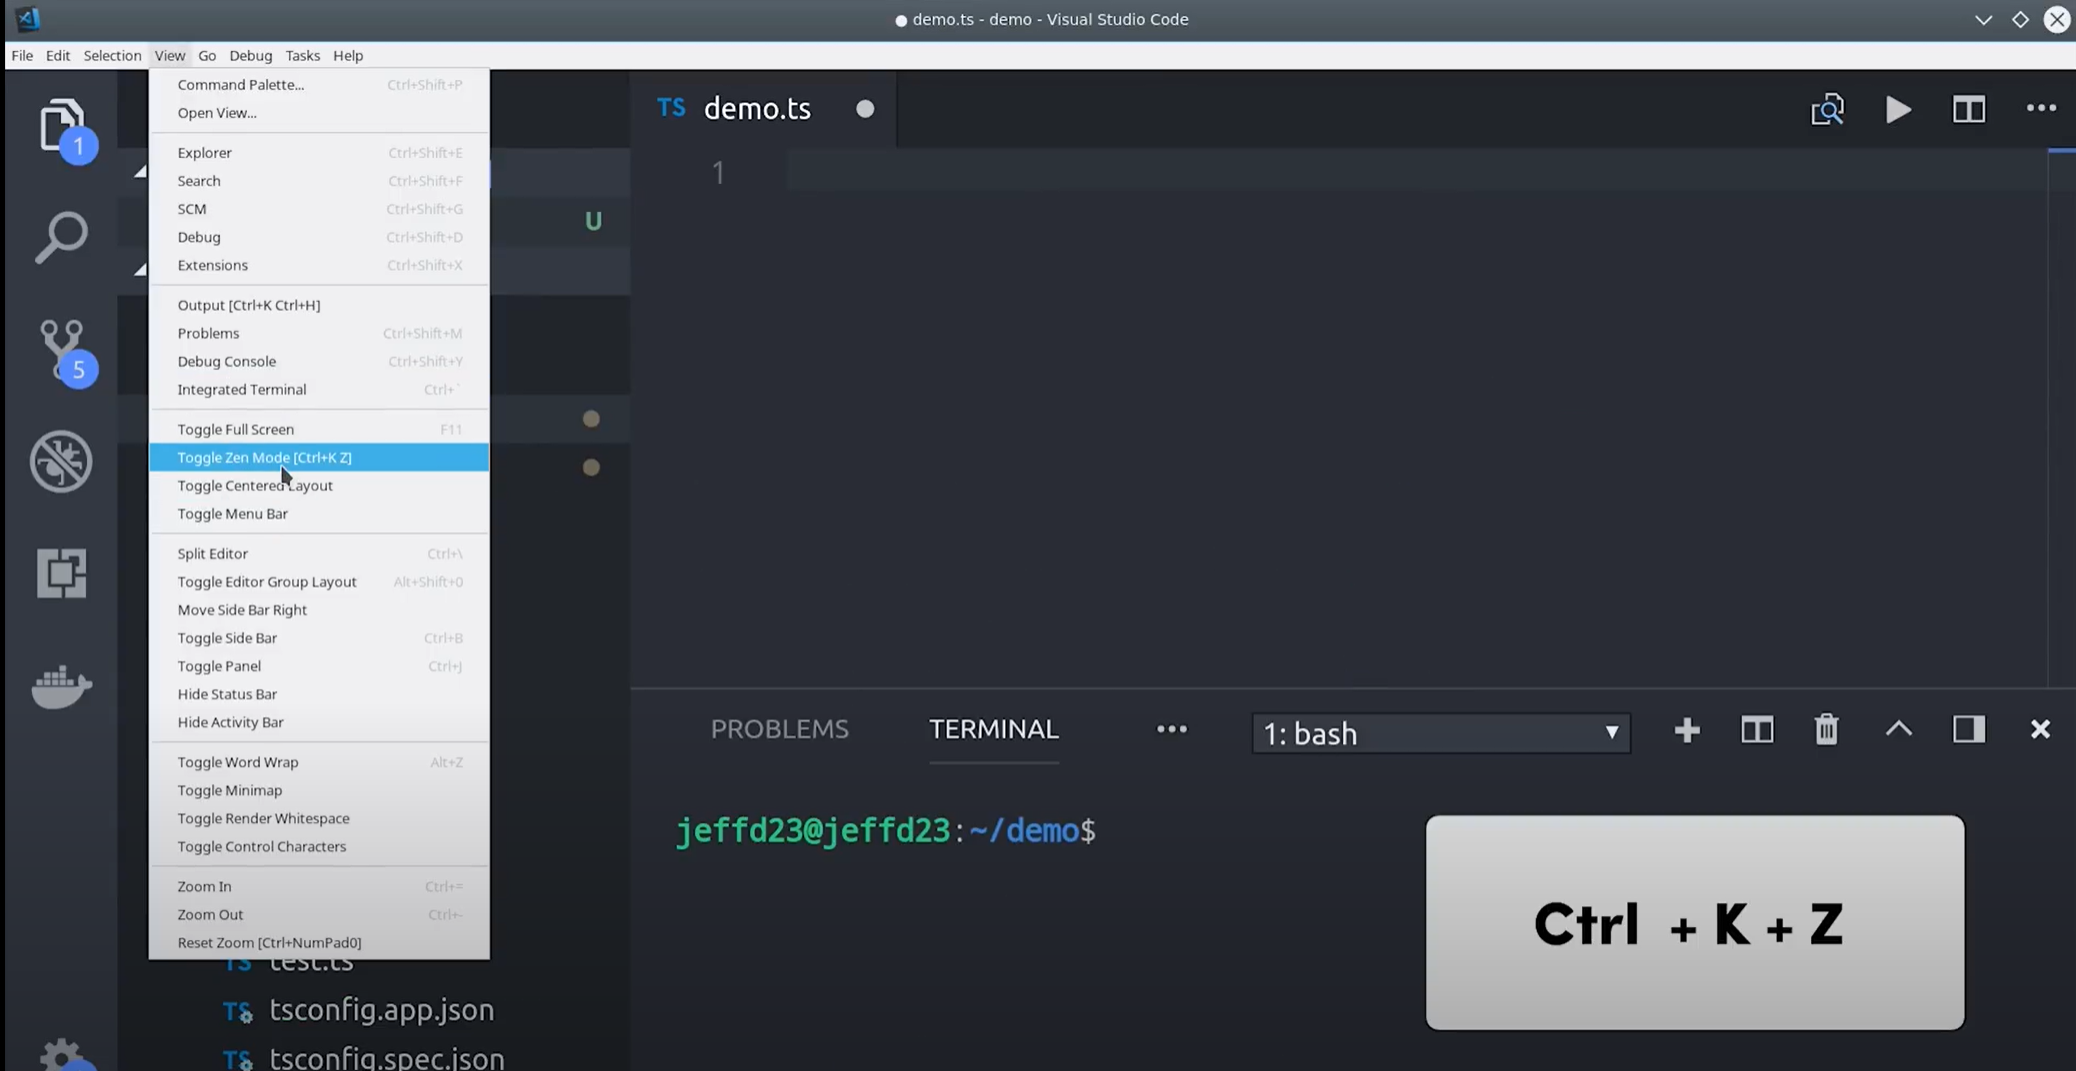Viewport: 2076px width, 1071px height.
Task: Open the Debug activity bar icon
Action: [x=62, y=461]
